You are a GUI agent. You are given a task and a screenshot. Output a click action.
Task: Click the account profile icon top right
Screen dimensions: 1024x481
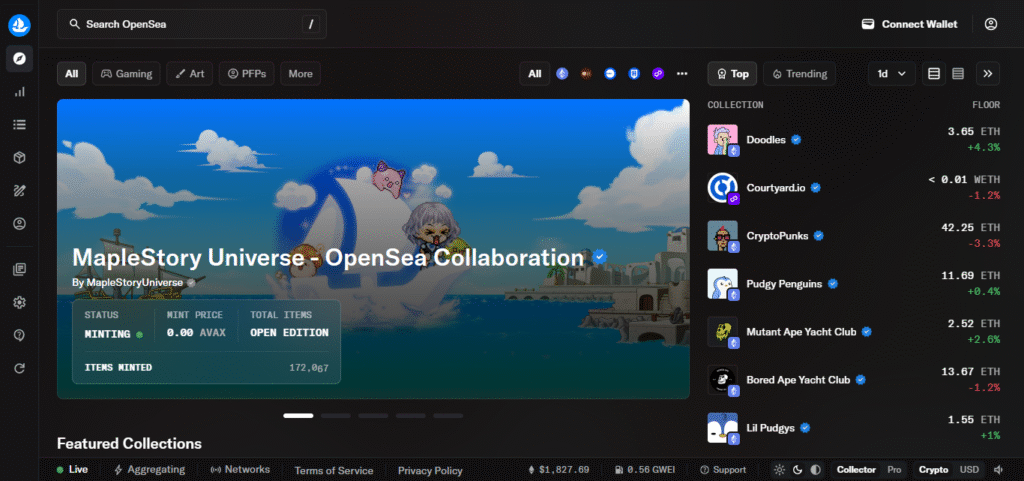tap(991, 24)
